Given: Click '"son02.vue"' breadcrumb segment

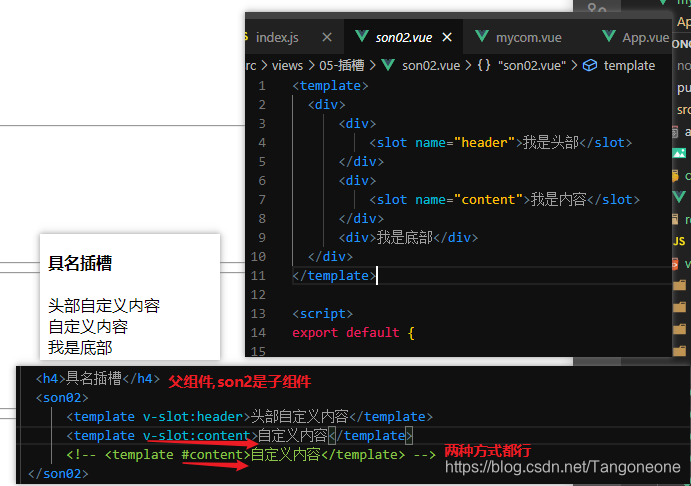Looking at the screenshot, I should (532, 66).
